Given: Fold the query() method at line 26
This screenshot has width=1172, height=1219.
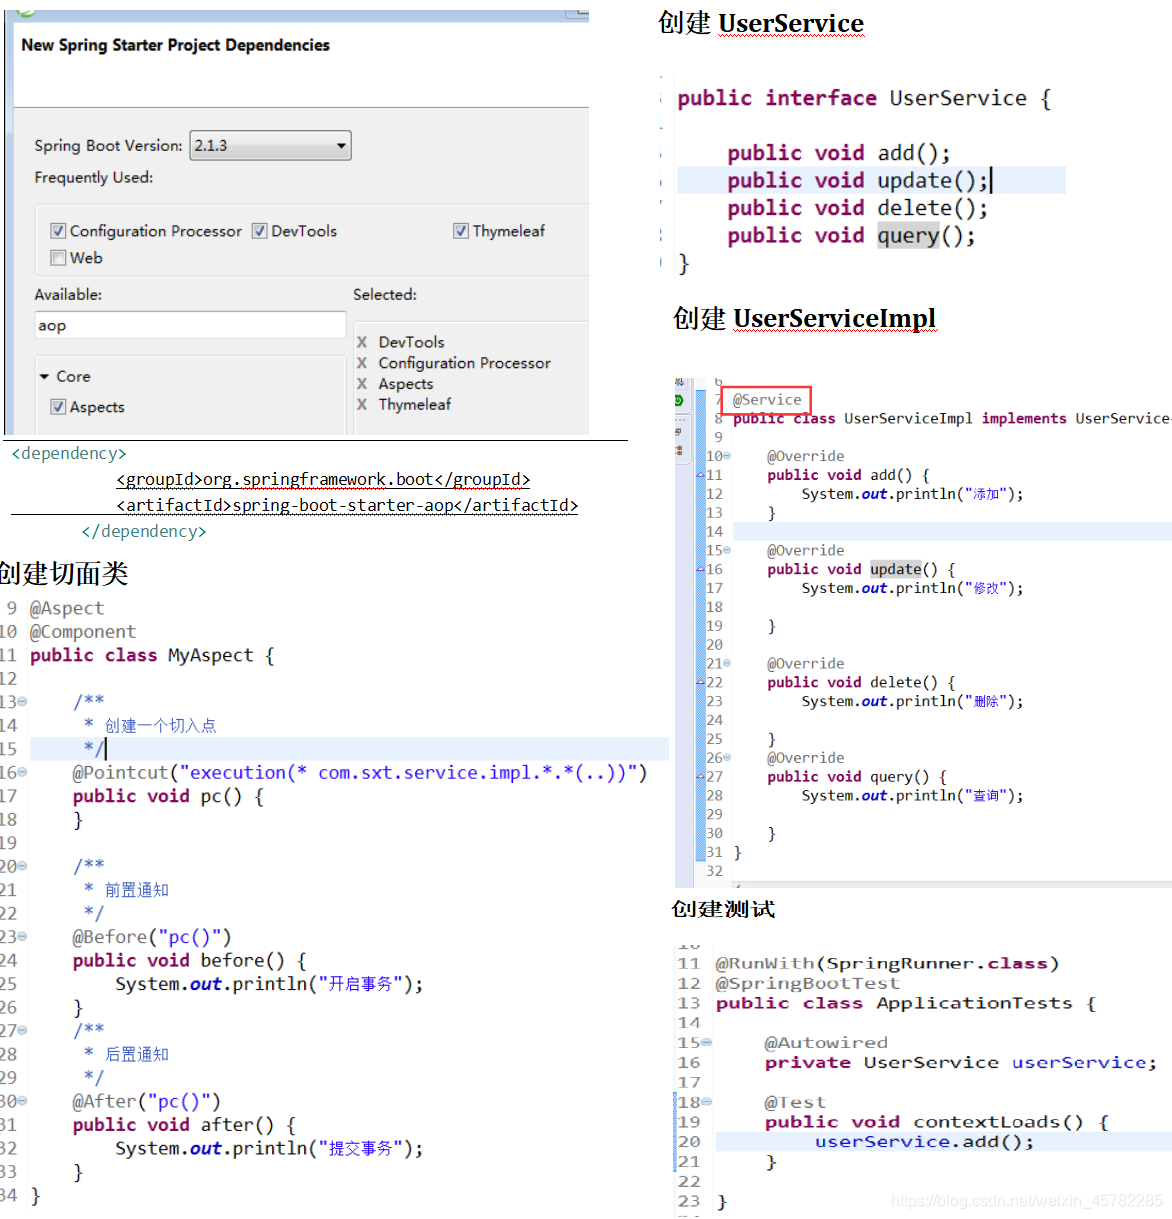Looking at the screenshot, I should coord(727,758).
